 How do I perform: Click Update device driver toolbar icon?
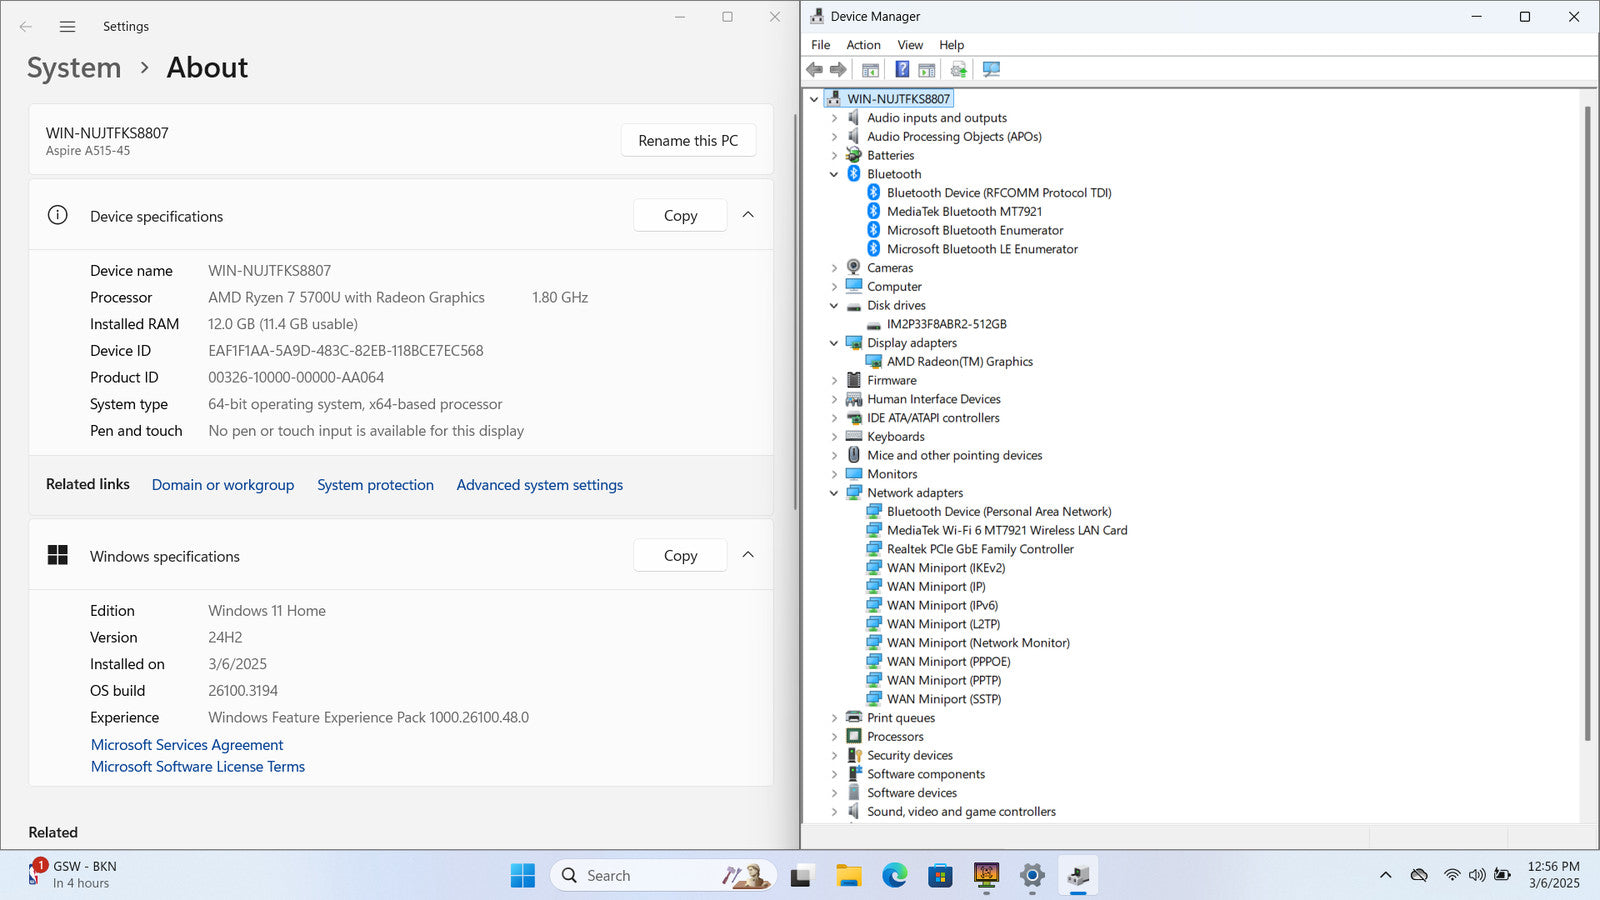click(x=958, y=69)
